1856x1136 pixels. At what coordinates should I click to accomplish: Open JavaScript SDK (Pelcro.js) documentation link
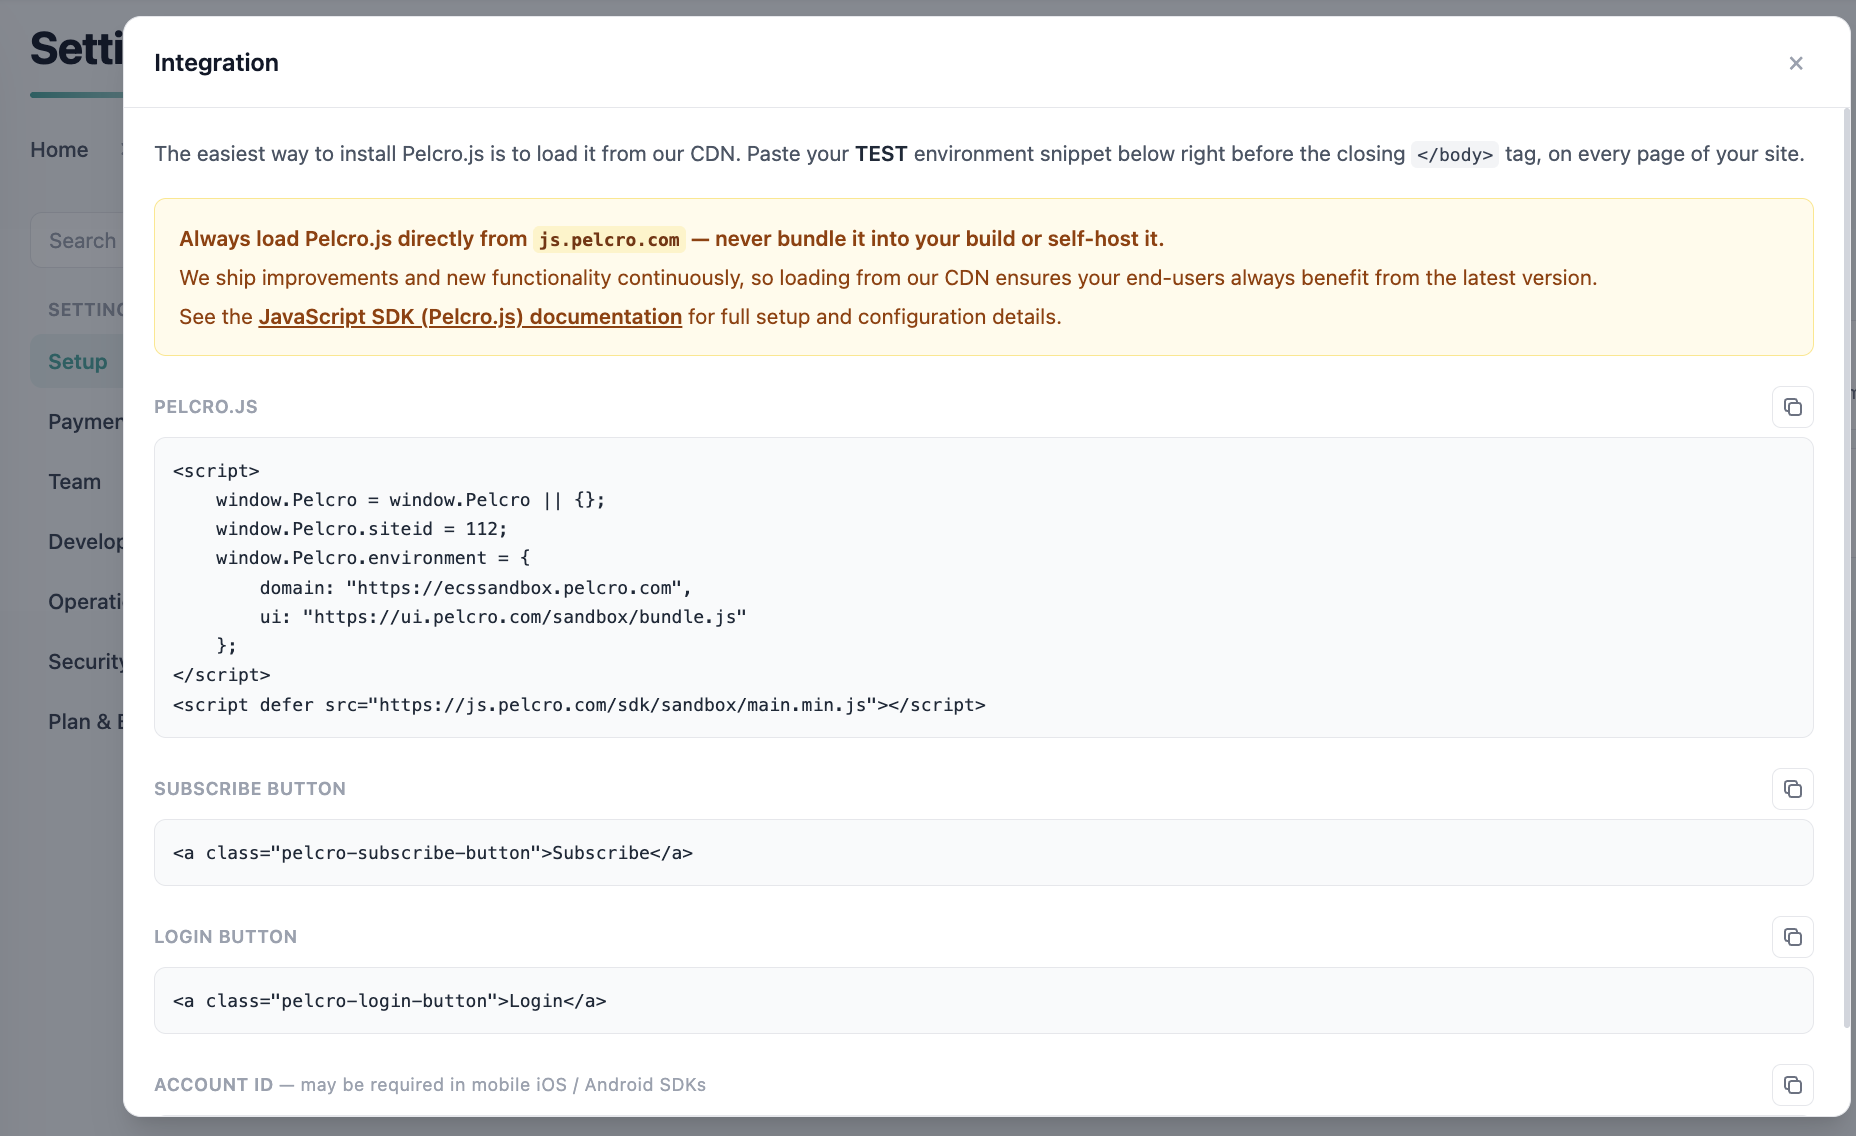[x=470, y=317]
